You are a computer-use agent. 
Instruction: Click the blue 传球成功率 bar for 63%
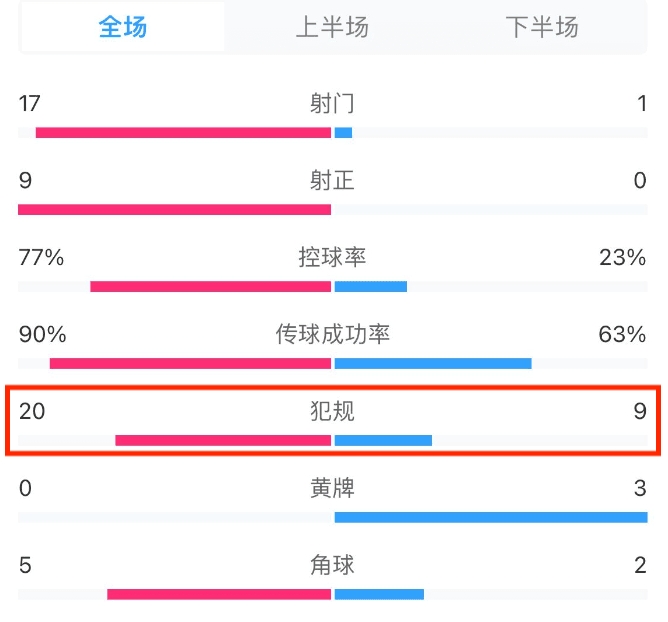pyautogui.click(x=433, y=363)
